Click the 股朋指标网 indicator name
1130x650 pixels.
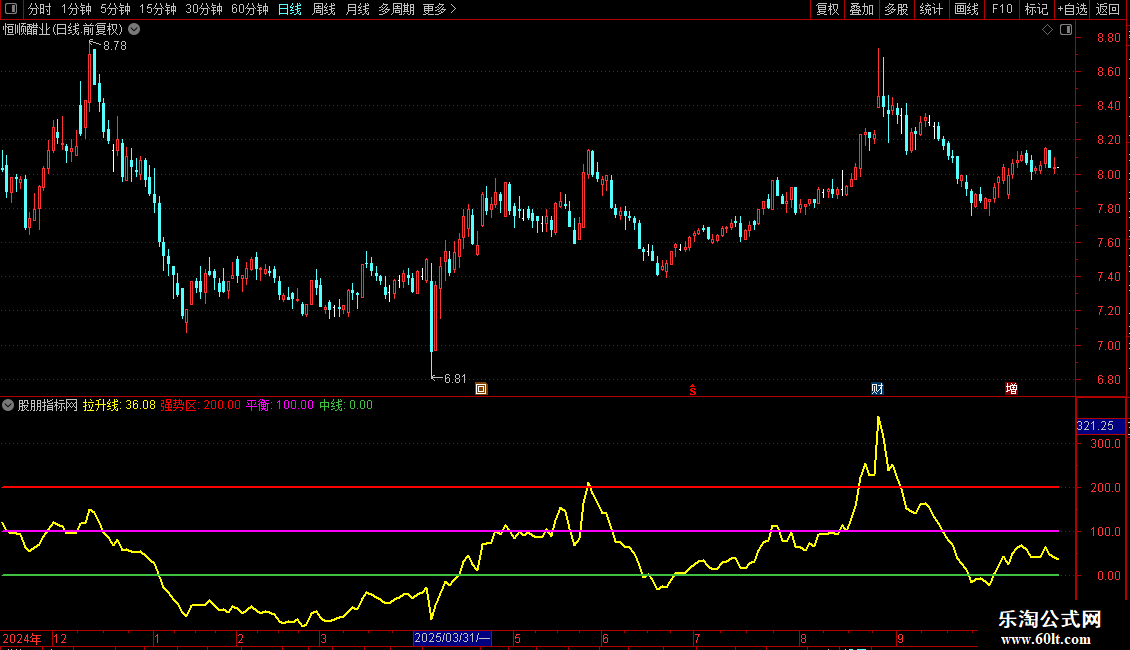pos(48,405)
